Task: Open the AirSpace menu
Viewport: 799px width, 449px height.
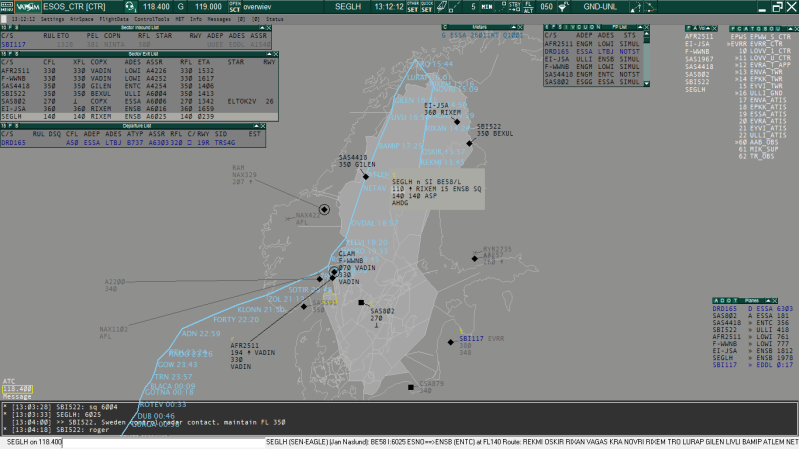Action: point(83,19)
